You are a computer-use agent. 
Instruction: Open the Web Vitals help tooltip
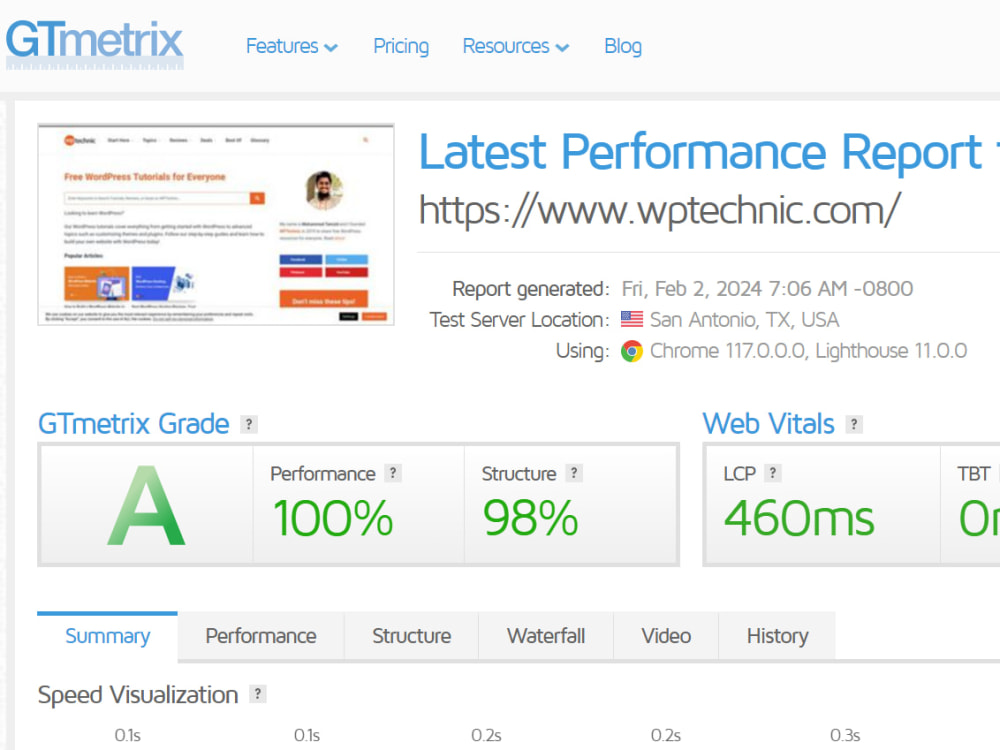click(x=854, y=424)
